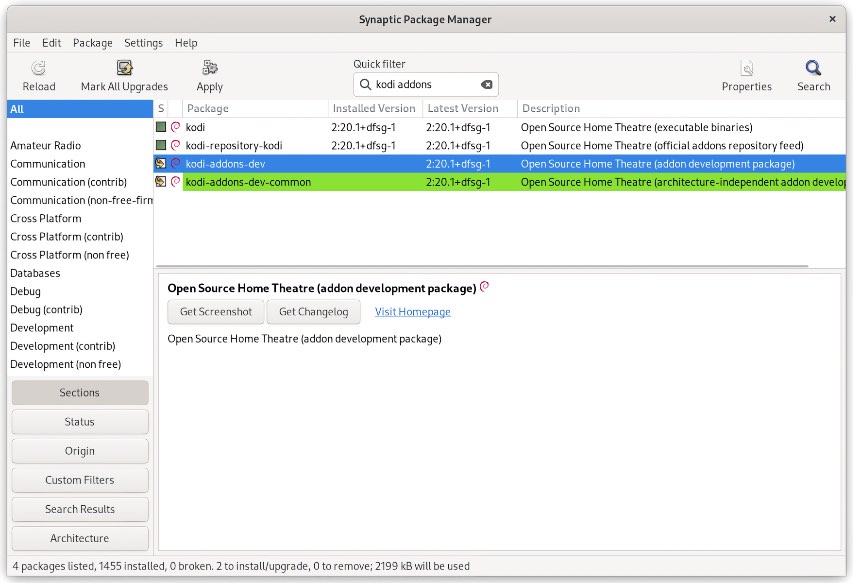The image size is (853, 583).
Task: Select Development section
Action: (80, 327)
